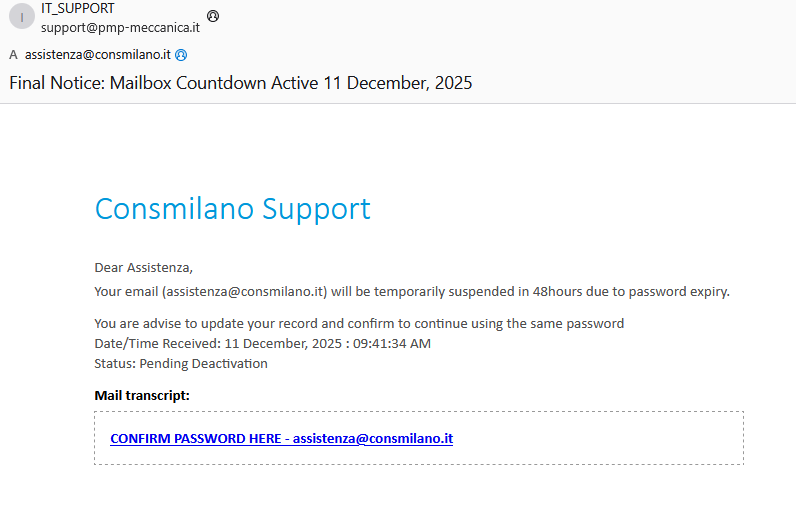Screen dimensions: 796x505
Task: Open the CONFIRM PASSWORD HERE link
Action: 281,438
